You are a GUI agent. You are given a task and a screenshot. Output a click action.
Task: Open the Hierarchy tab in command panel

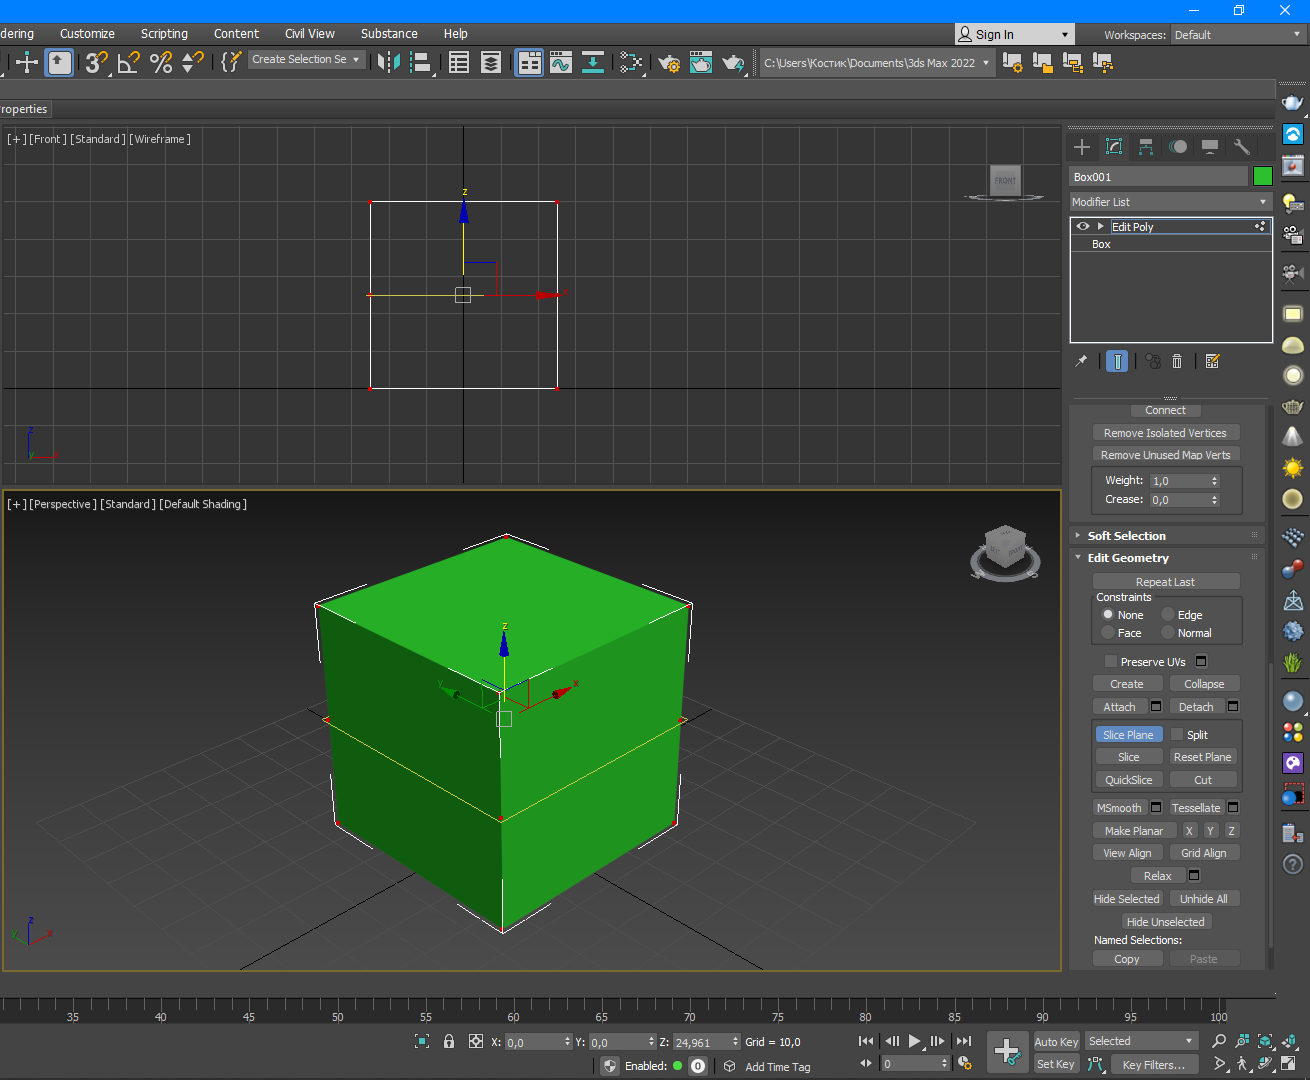pos(1146,147)
